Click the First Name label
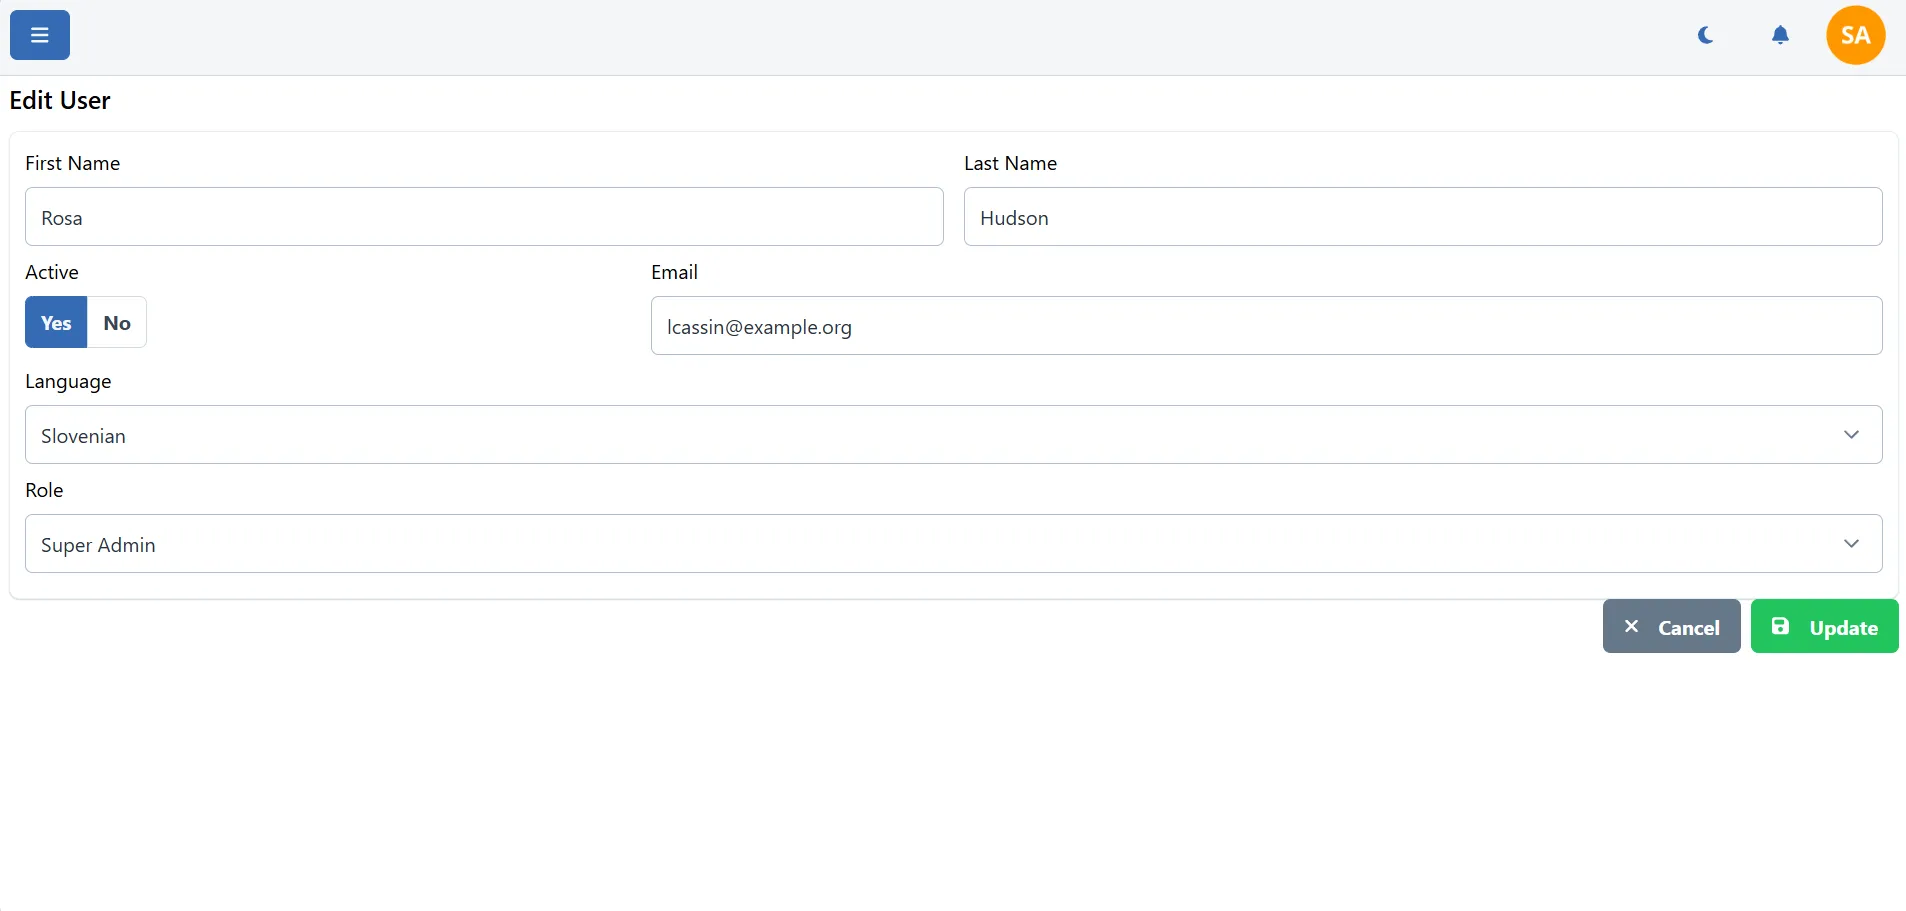Screen dimensions: 1906x911 73,163
